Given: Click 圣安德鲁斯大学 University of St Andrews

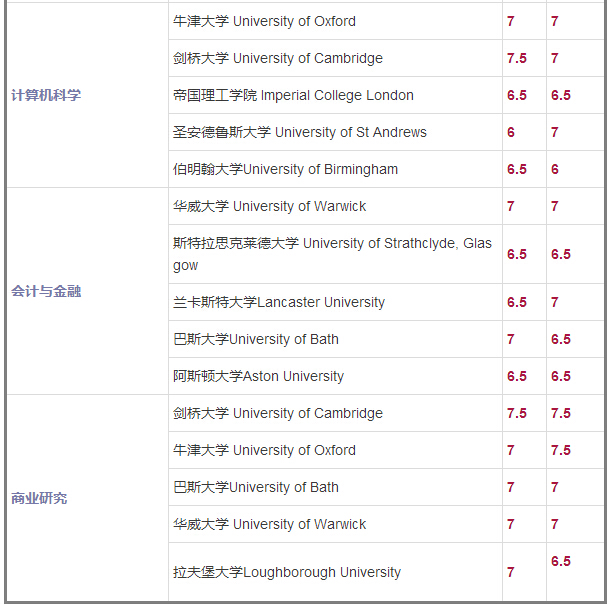Looking at the screenshot, I should coord(300,132).
